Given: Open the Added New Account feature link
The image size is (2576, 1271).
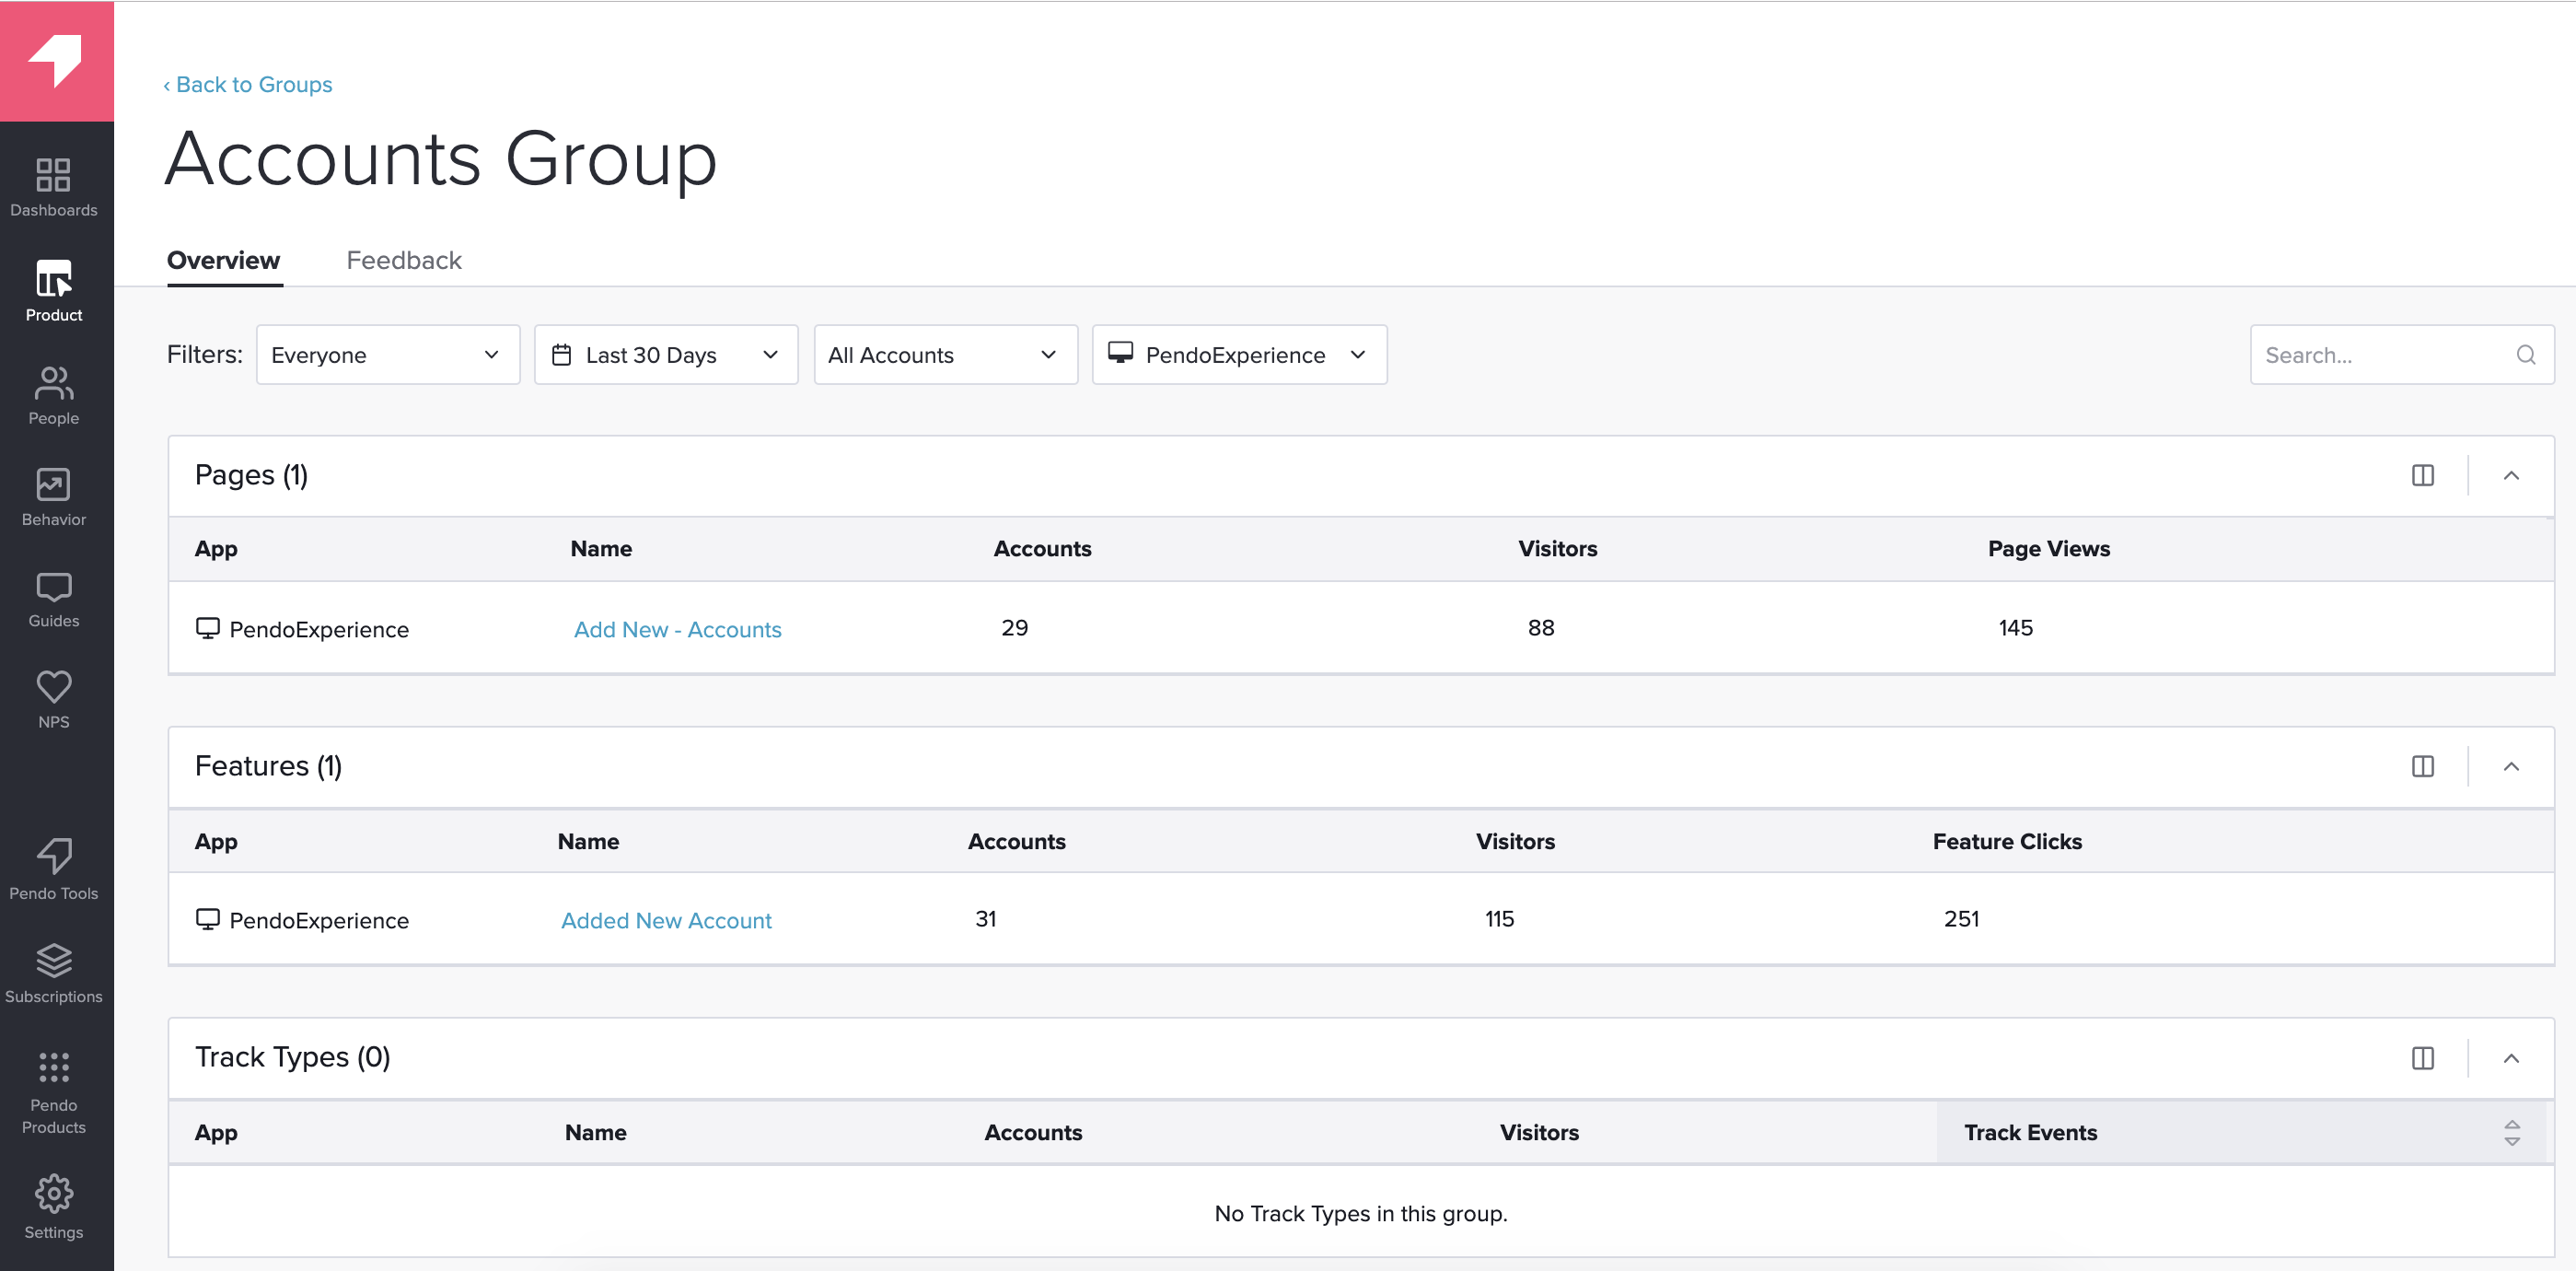Looking at the screenshot, I should (666, 920).
